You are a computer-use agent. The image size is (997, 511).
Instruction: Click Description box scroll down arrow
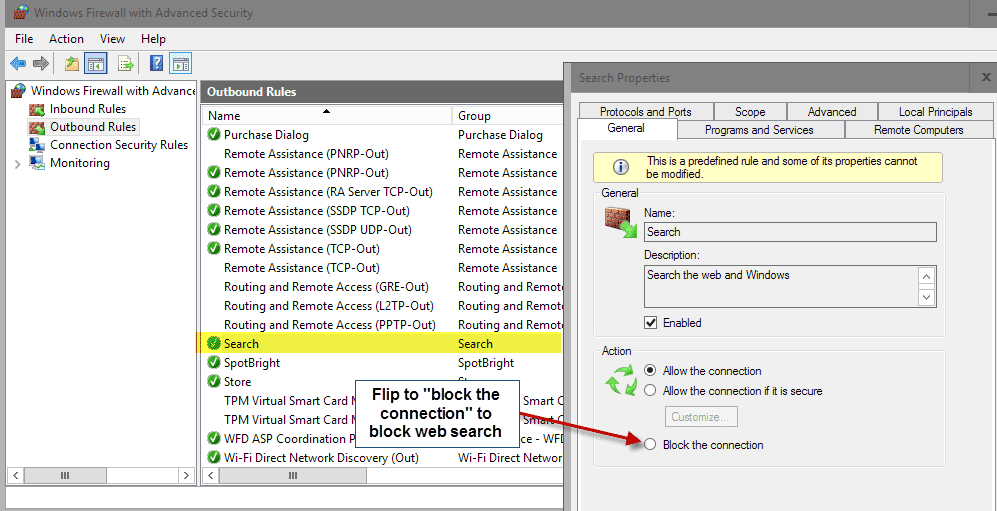[928, 297]
